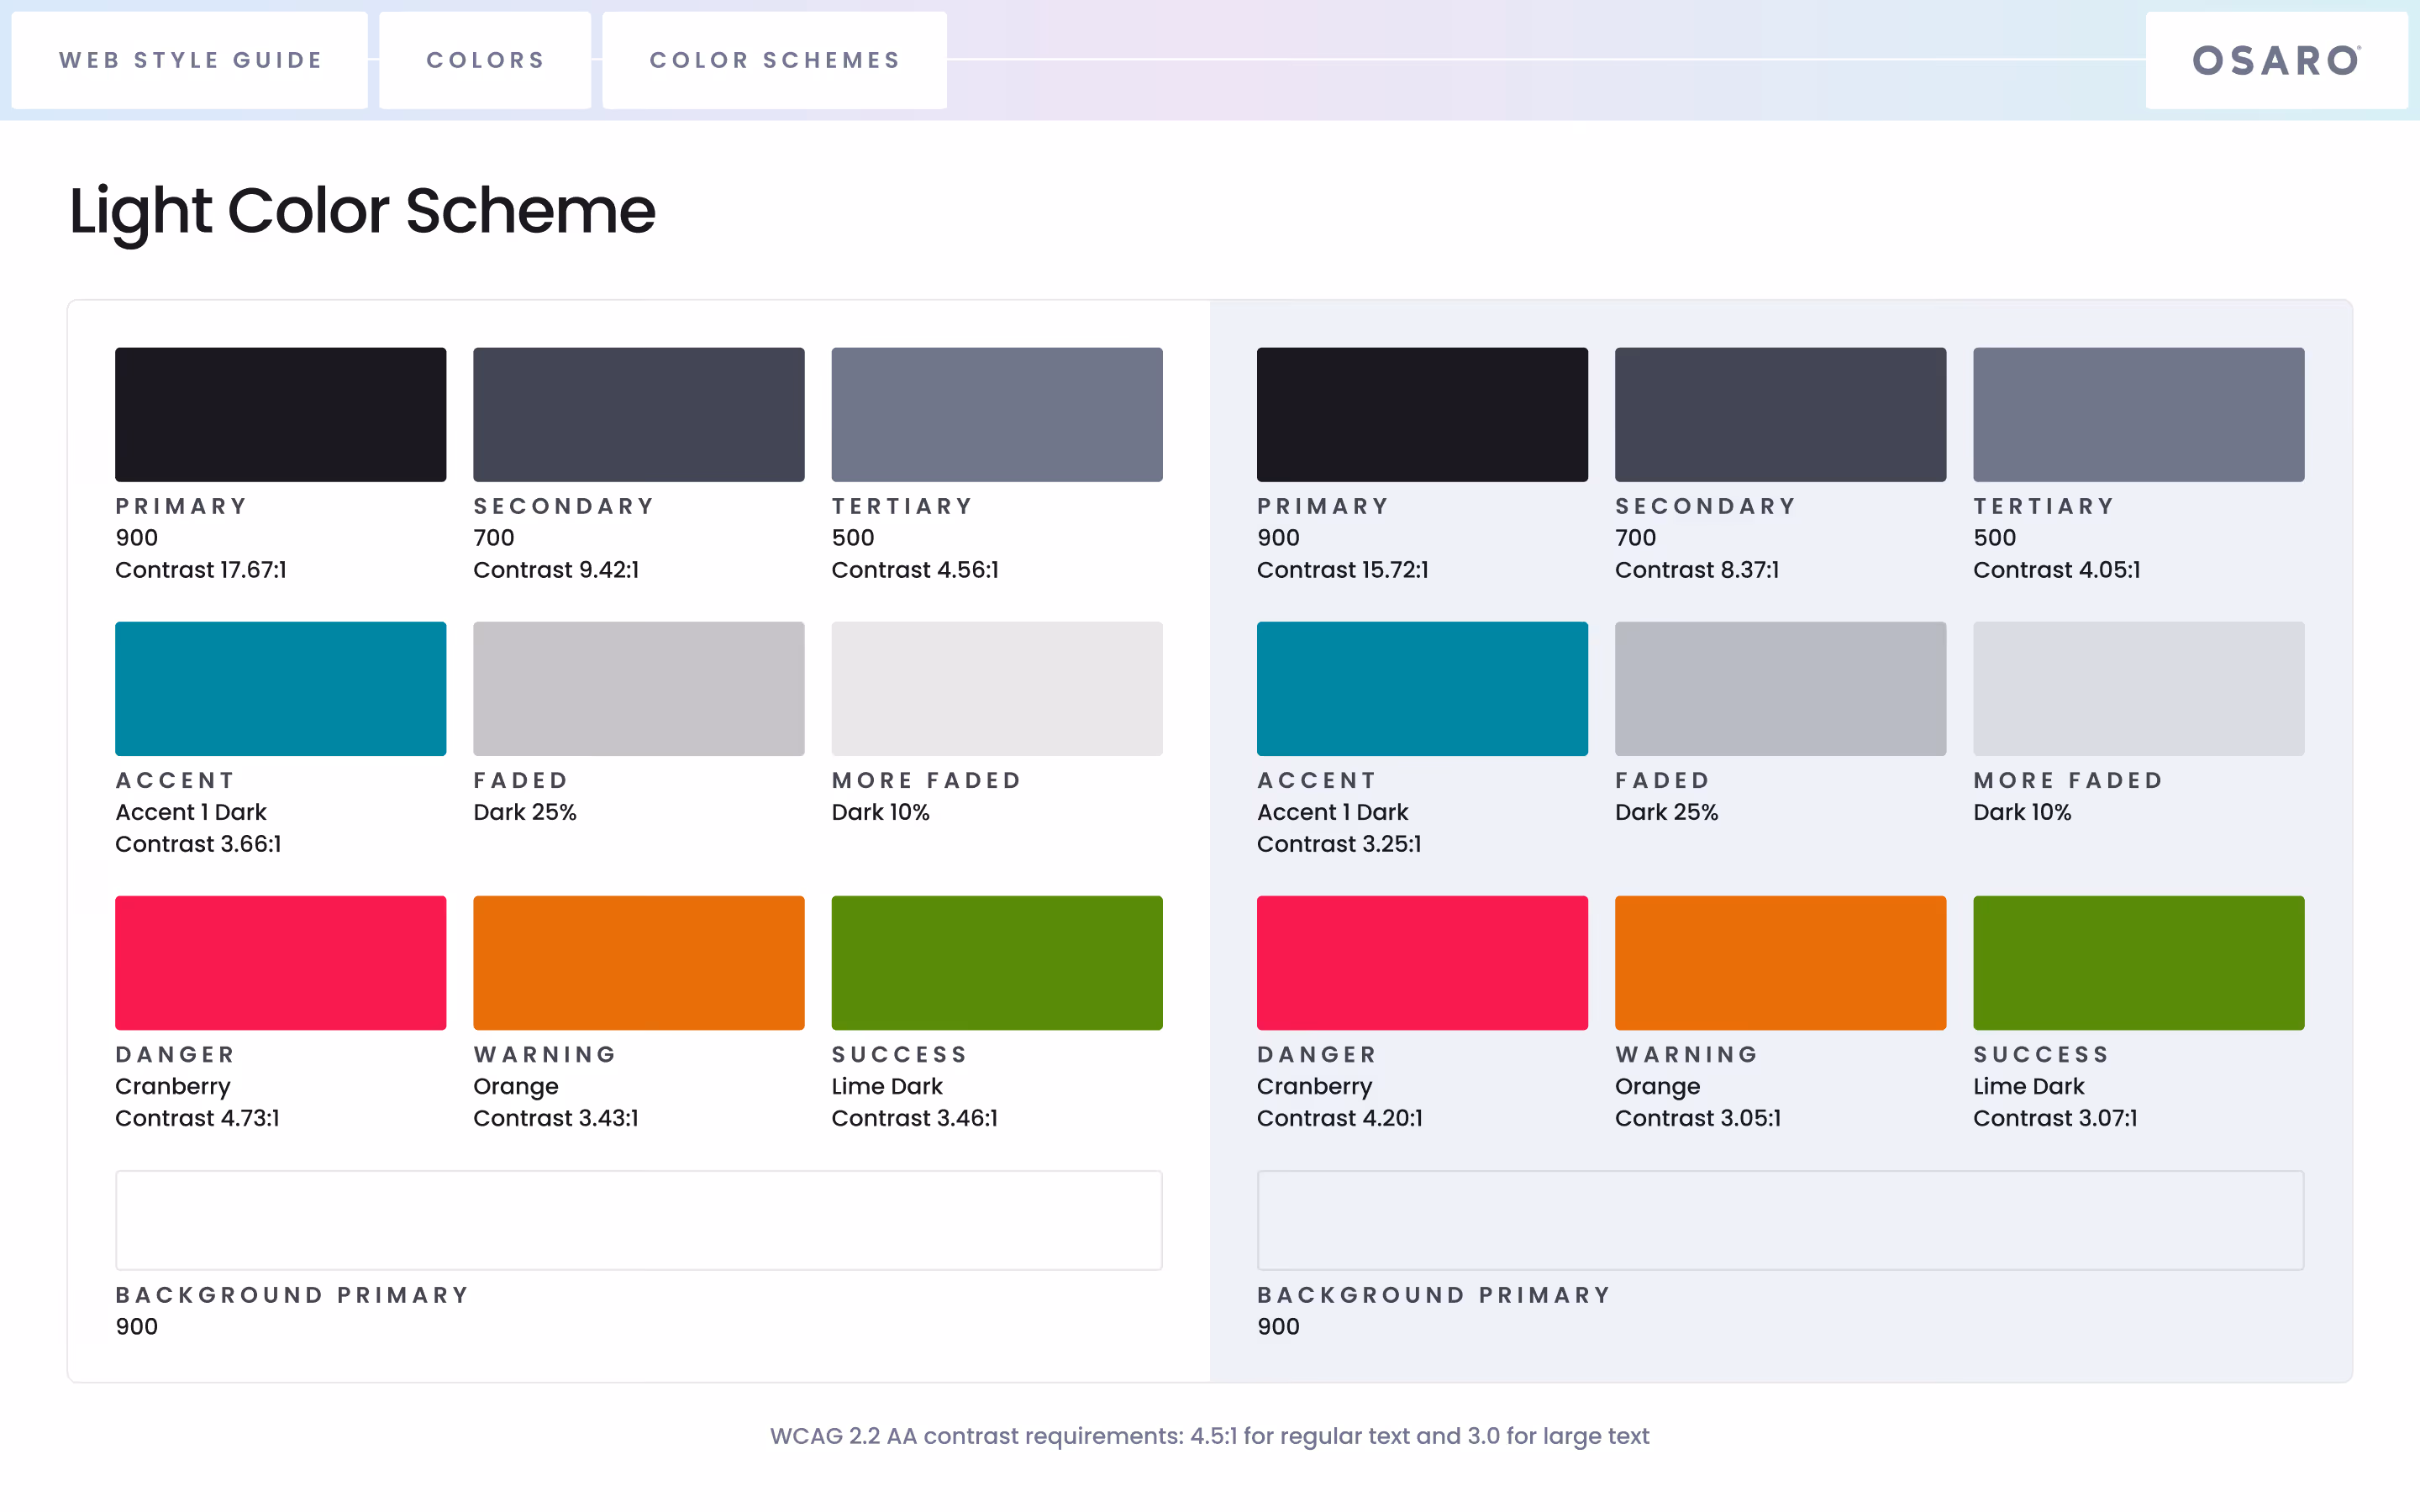2420x1512 pixels.
Task: Click the Danger Cranberry swatch on white panel
Action: 281,963
